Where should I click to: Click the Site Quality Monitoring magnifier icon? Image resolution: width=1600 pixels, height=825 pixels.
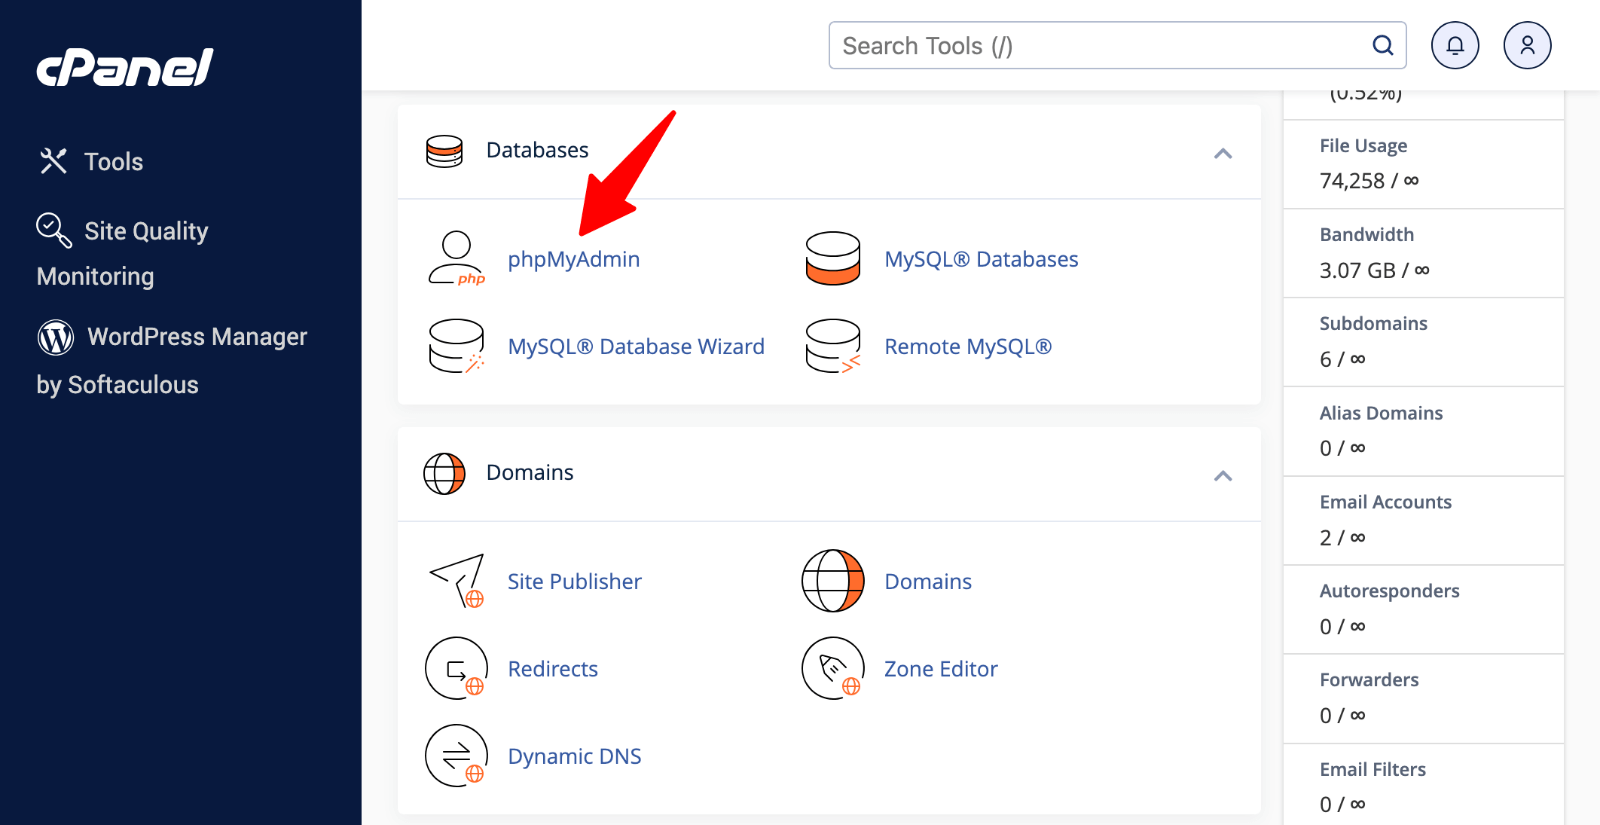[54, 230]
